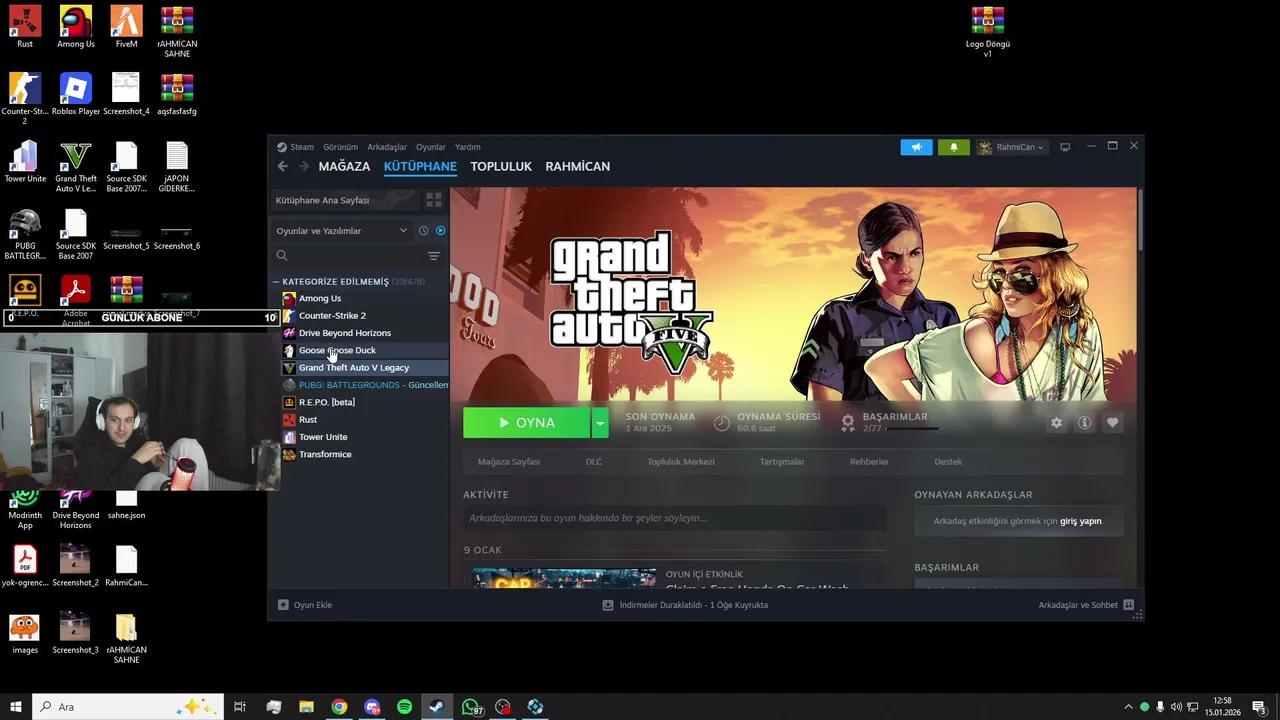
Task: Open the DLC link
Action: [594, 462]
